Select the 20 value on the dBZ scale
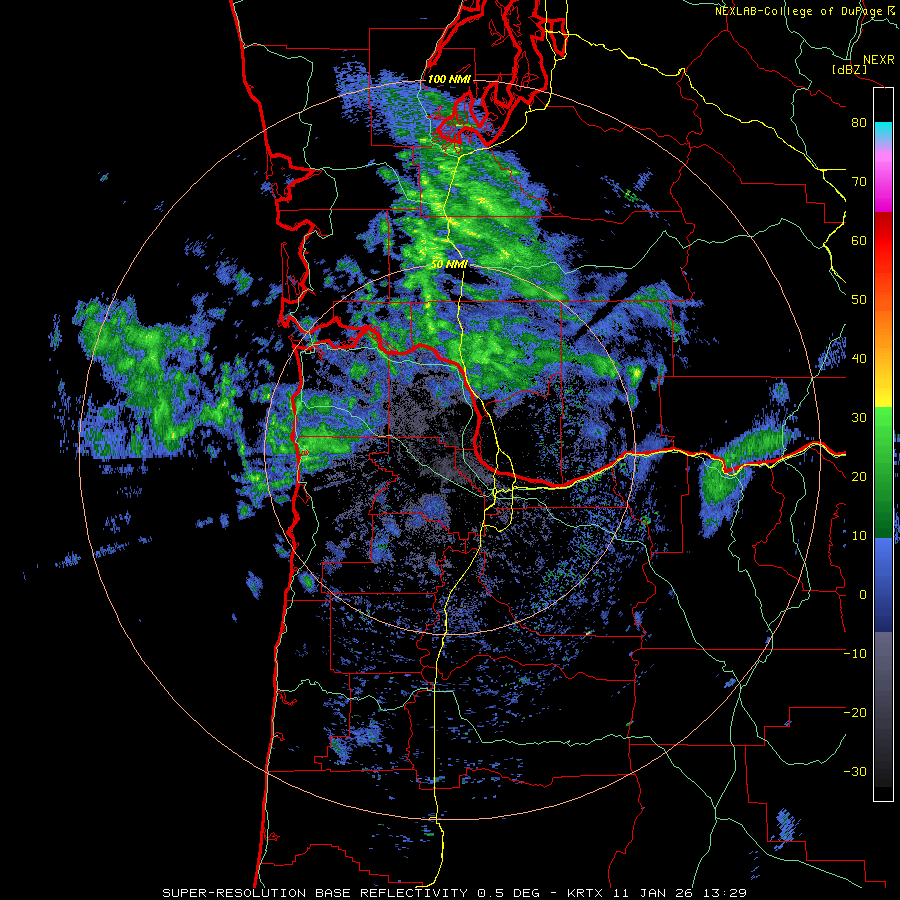900x900 pixels. coord(859,477)
